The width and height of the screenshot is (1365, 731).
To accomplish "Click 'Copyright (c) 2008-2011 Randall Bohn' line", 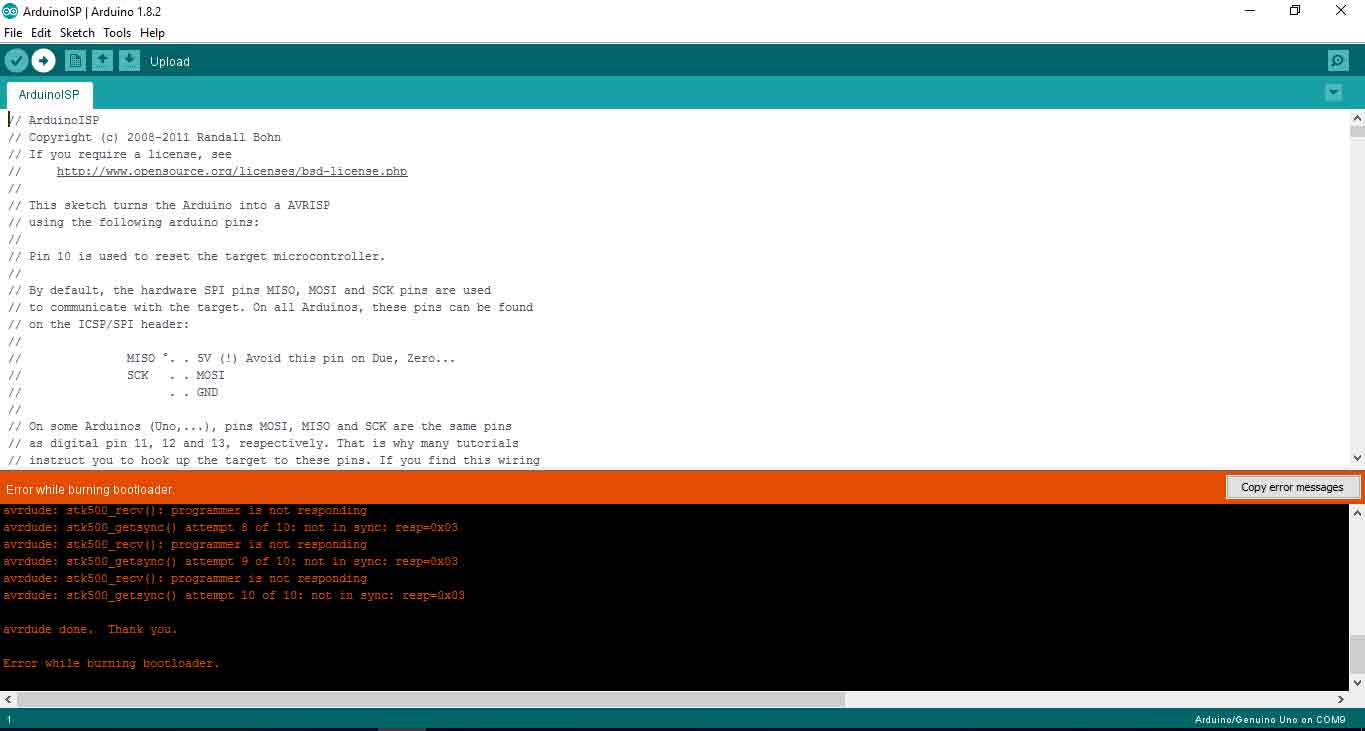I will point(145,137).
